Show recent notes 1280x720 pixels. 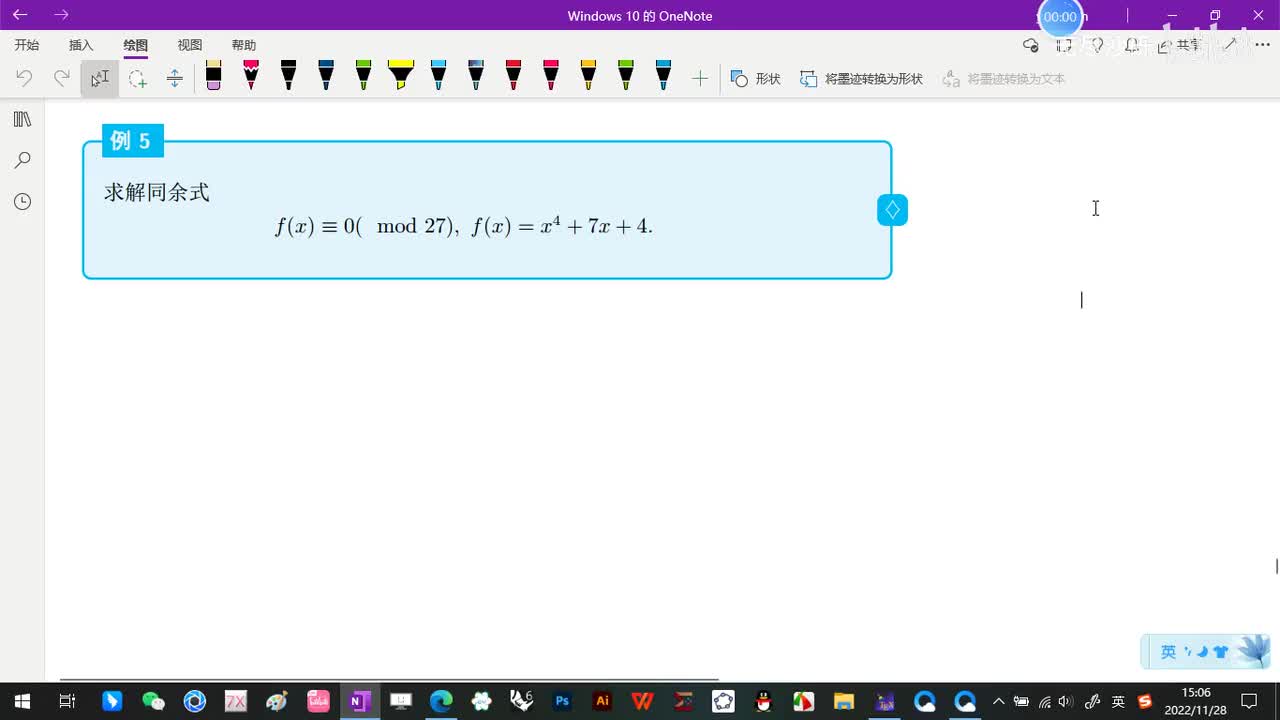(x=22, y=201)
